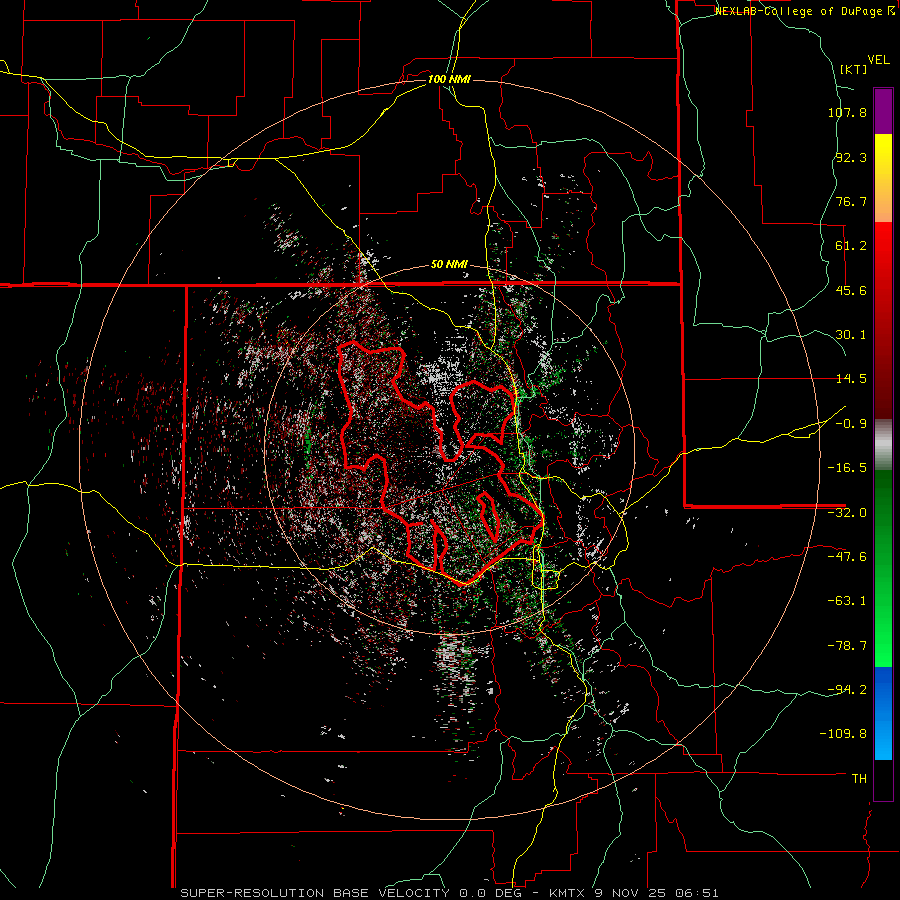Select the -94.2 velocity scale value
The image size is (900, 900).
click(x=847, y=690)
